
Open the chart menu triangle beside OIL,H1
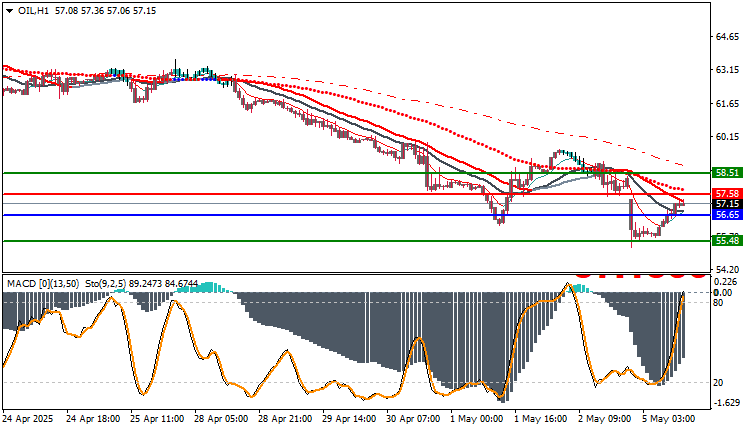[x=9, y=11]
